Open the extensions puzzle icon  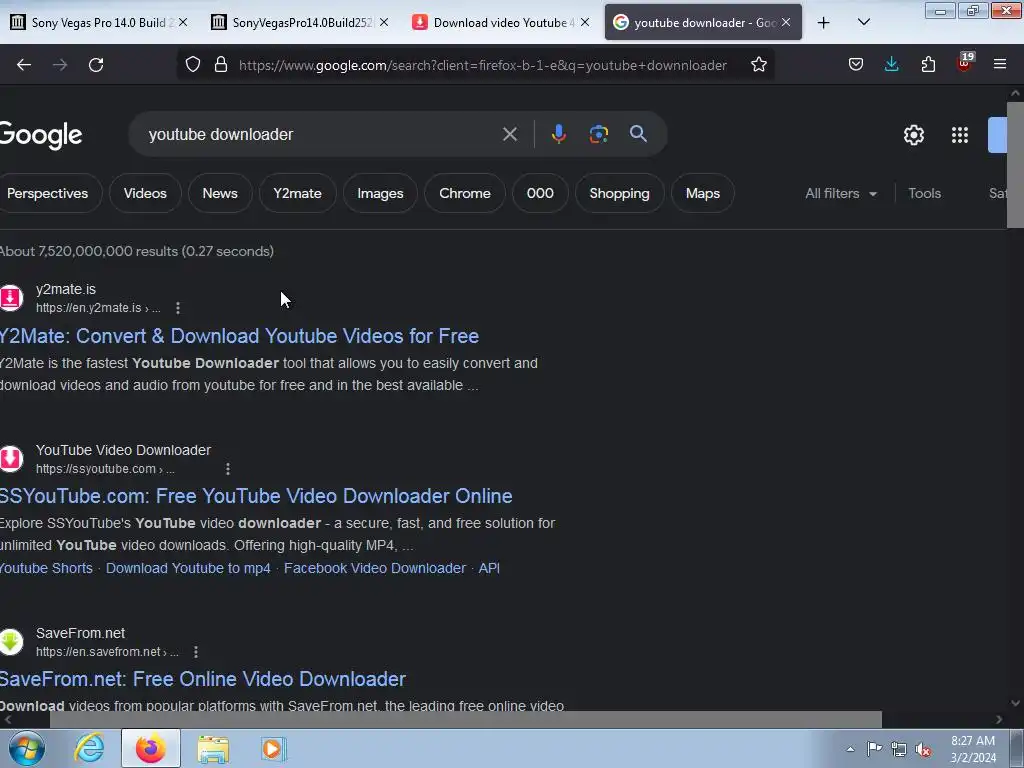pos(928,65)
